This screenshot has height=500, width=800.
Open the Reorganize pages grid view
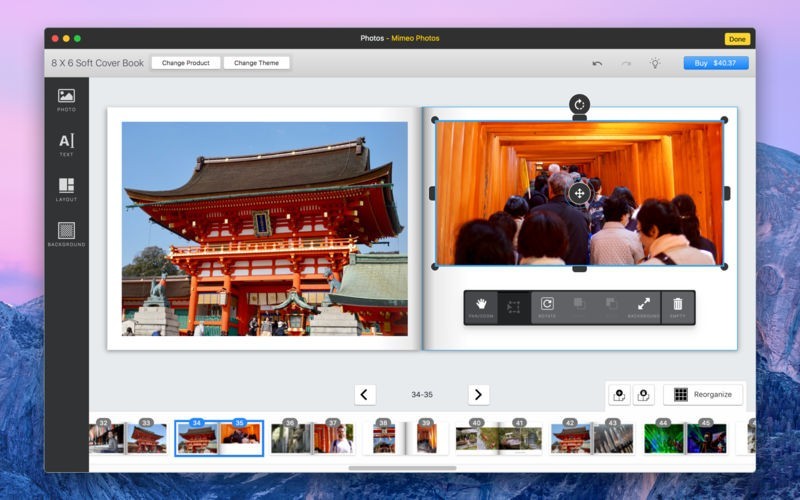[703, 394]
